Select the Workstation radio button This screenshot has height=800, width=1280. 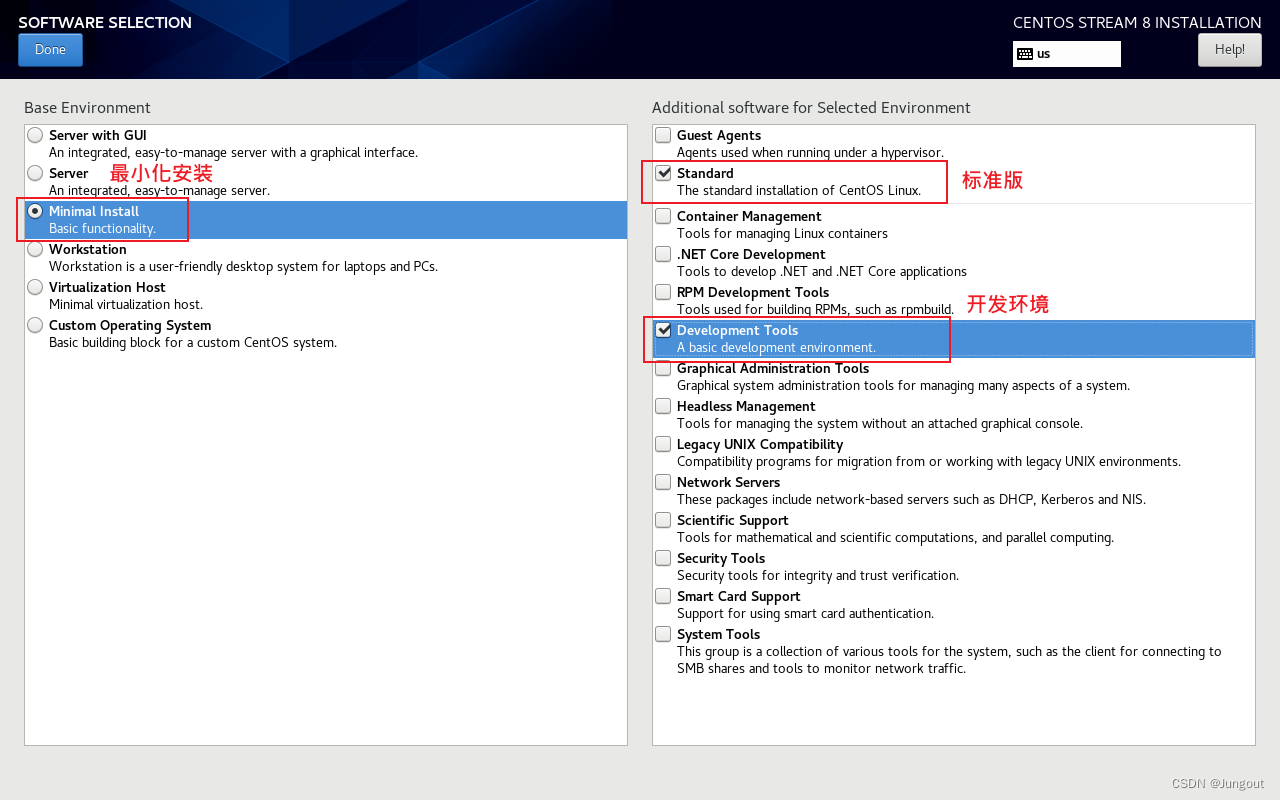pos(36,249)
